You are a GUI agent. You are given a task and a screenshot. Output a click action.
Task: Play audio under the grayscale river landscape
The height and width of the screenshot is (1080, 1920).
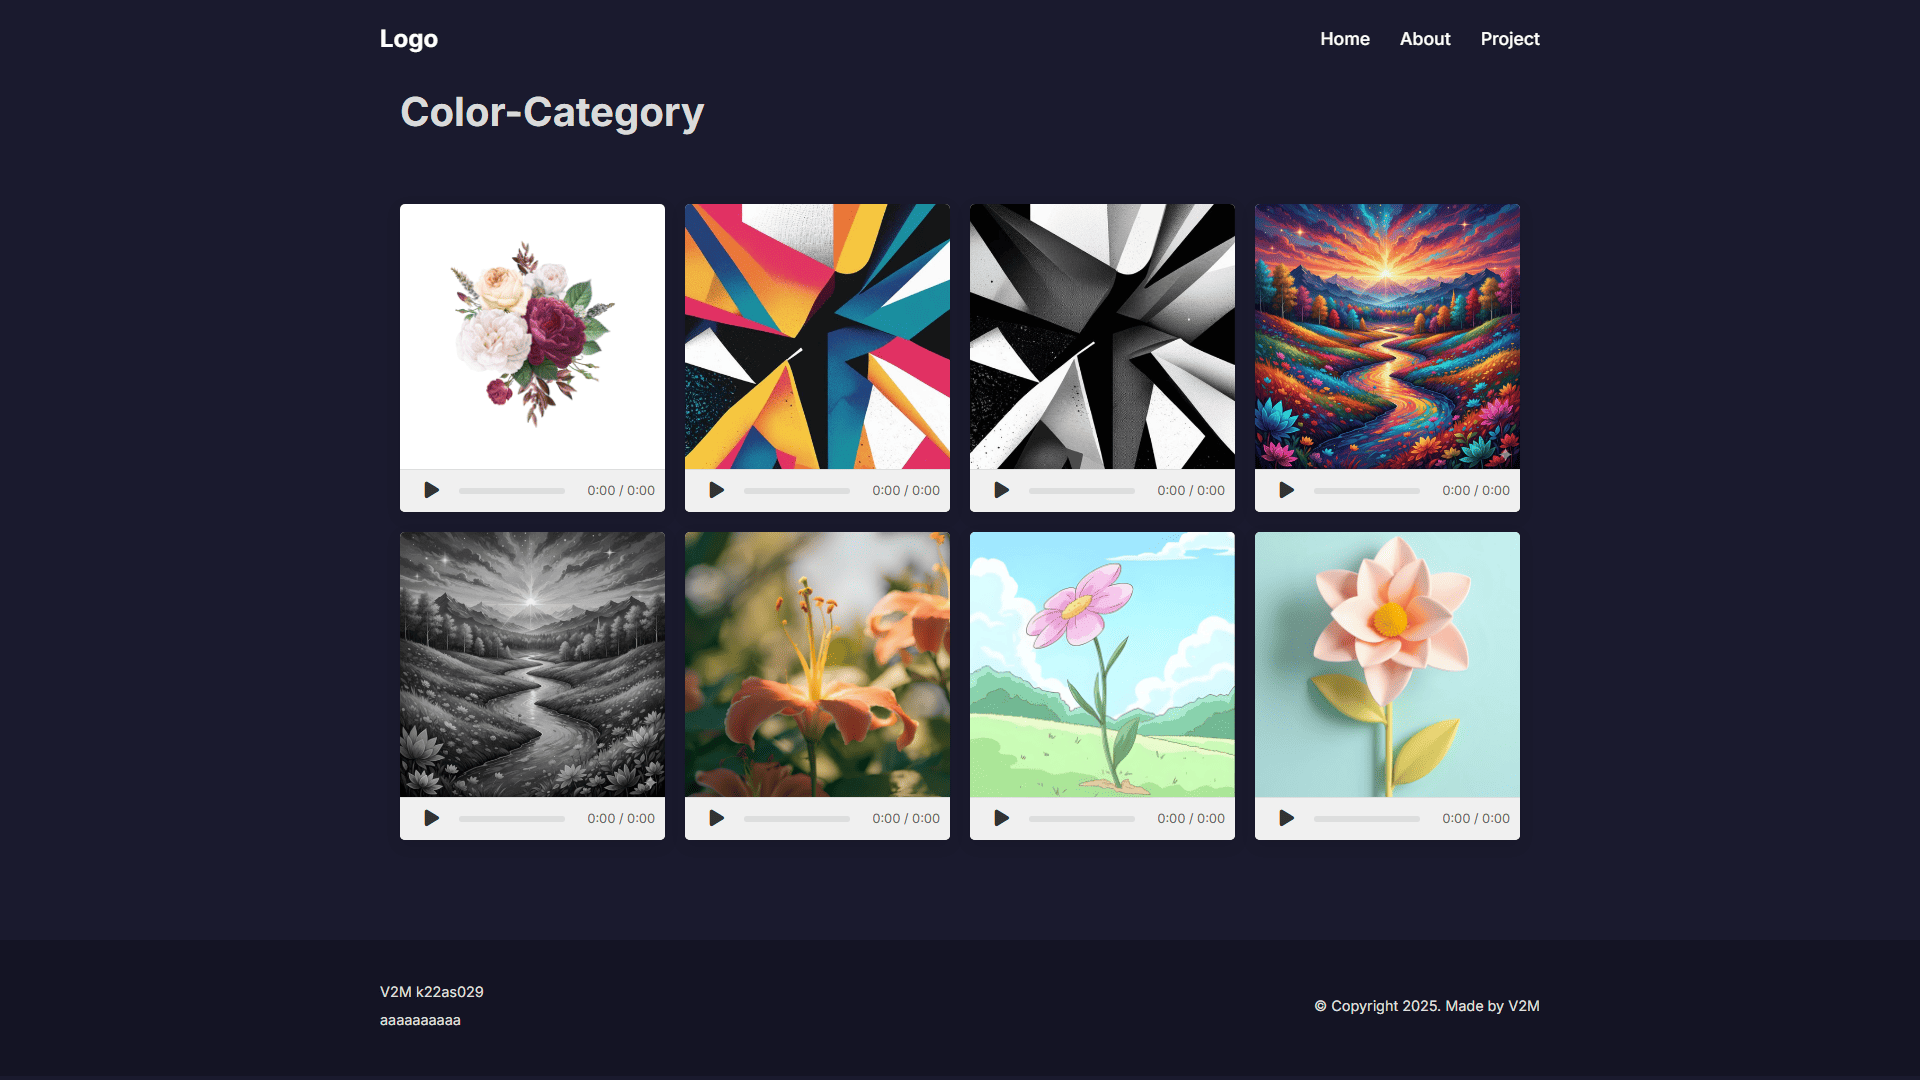tap(431, 818)
